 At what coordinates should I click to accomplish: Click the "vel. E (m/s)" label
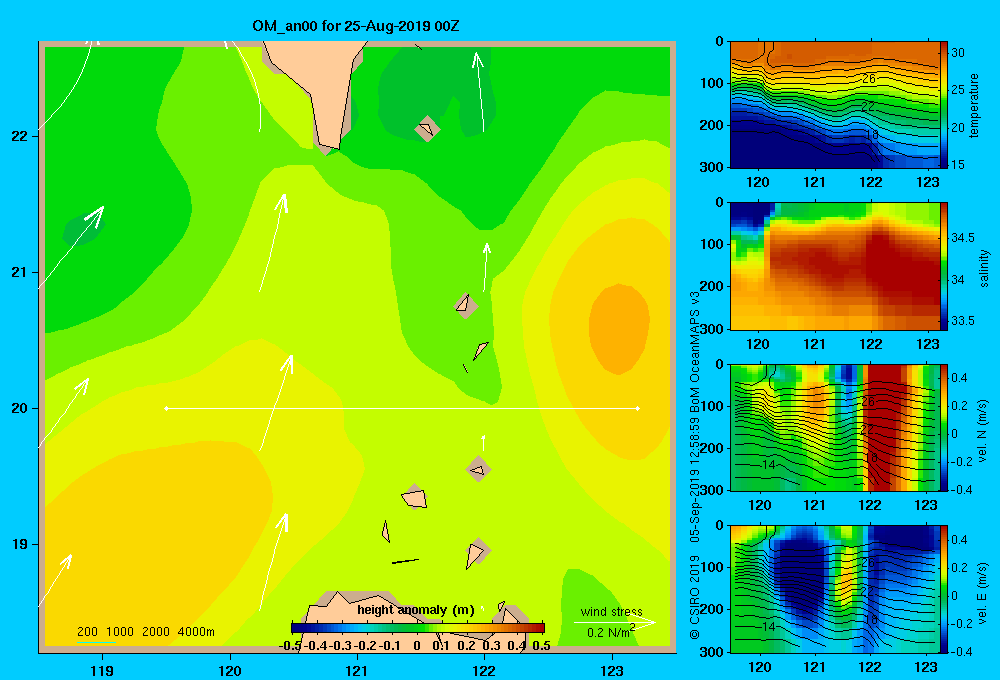coord(982,592)
